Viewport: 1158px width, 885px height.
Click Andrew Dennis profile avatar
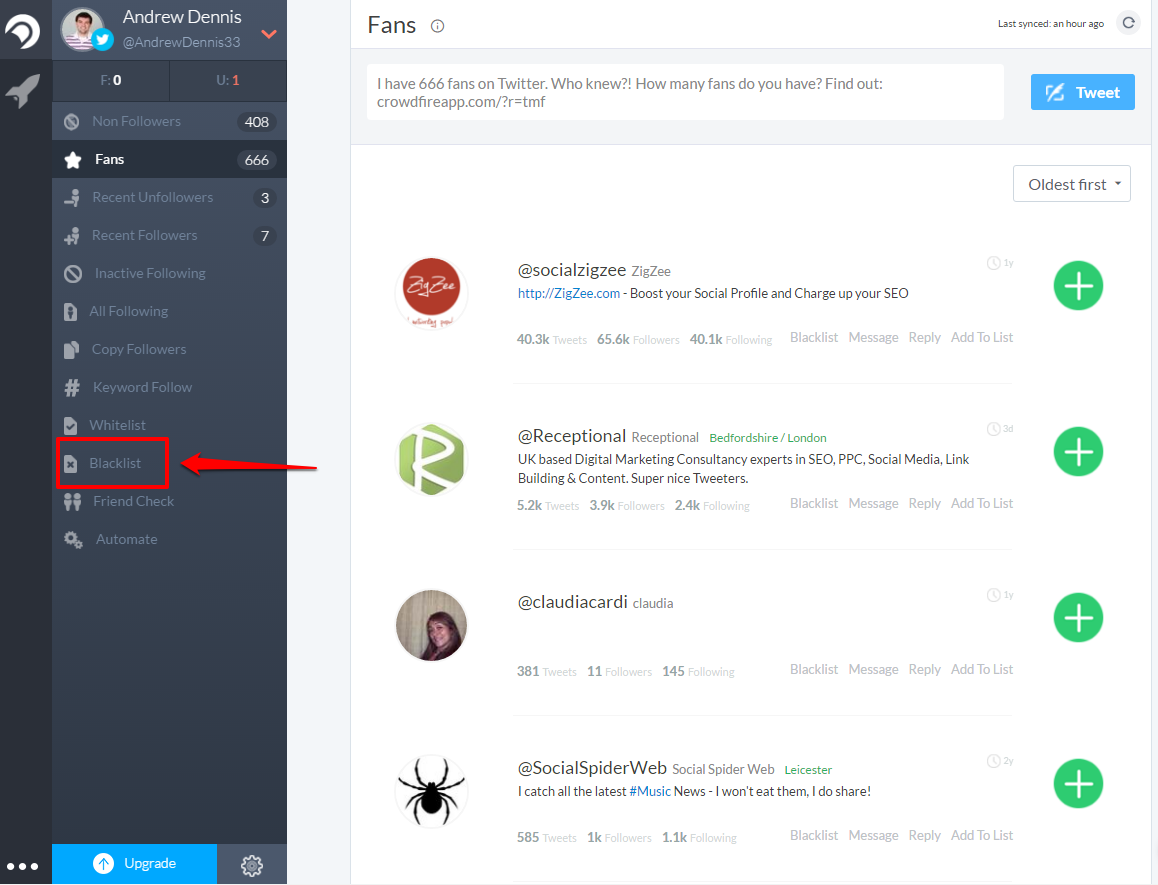[x=83, y=30]
